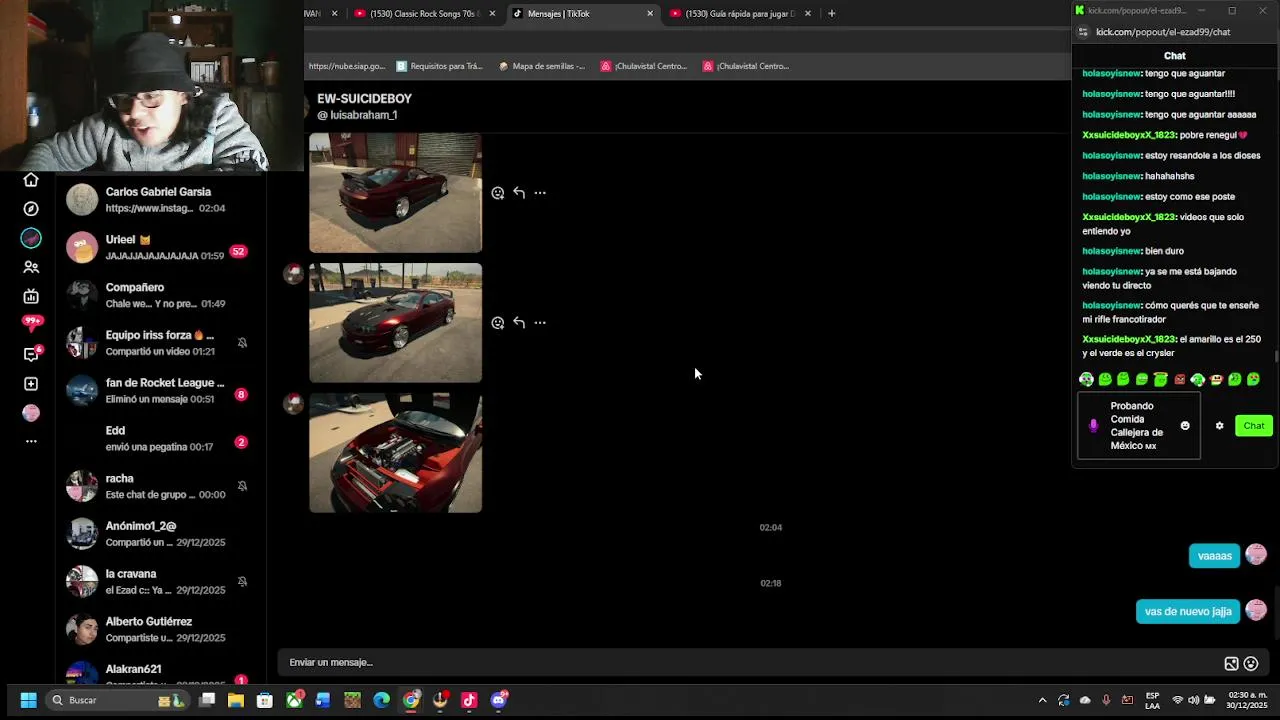Open the Mapa de semillas bookmark
Screen dimensions: 1280x720
[541, 66]
